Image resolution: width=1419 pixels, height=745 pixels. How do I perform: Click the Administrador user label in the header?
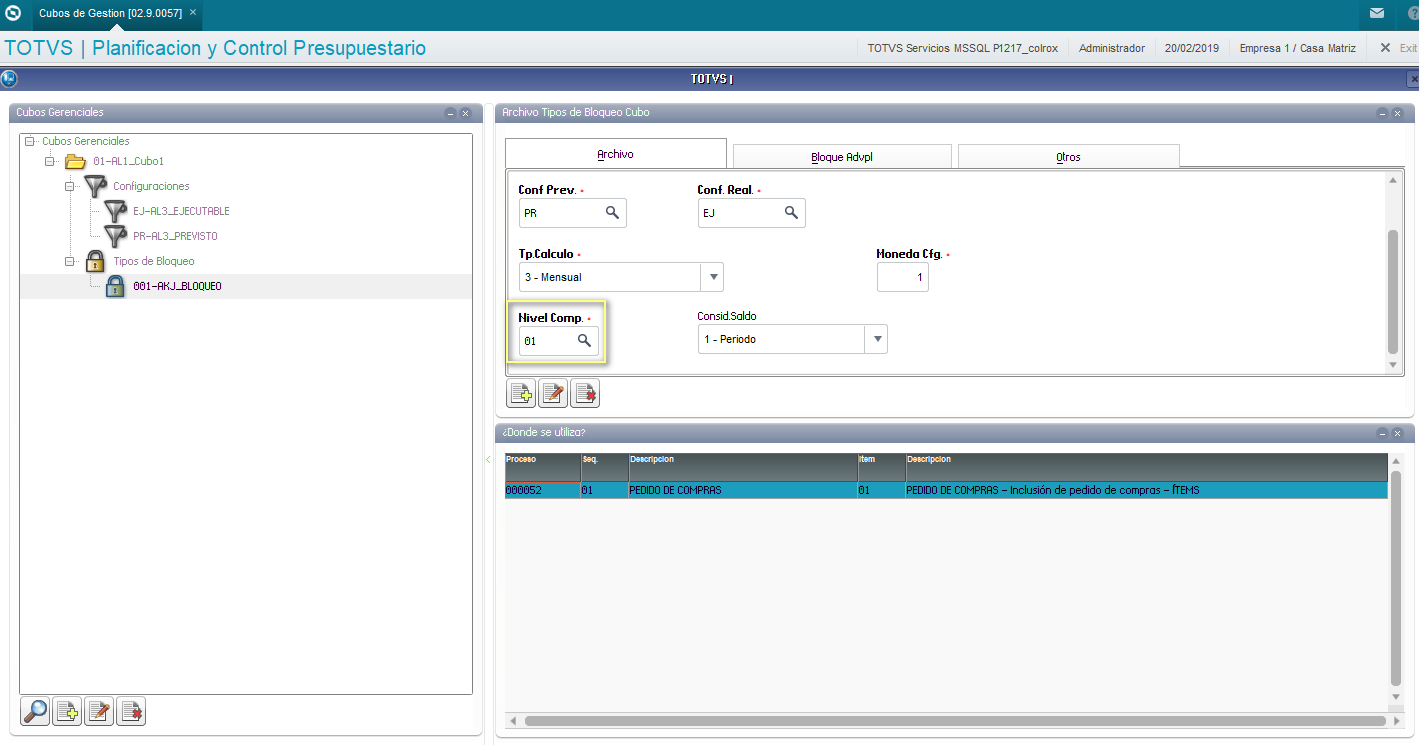tap(1112, 48)
